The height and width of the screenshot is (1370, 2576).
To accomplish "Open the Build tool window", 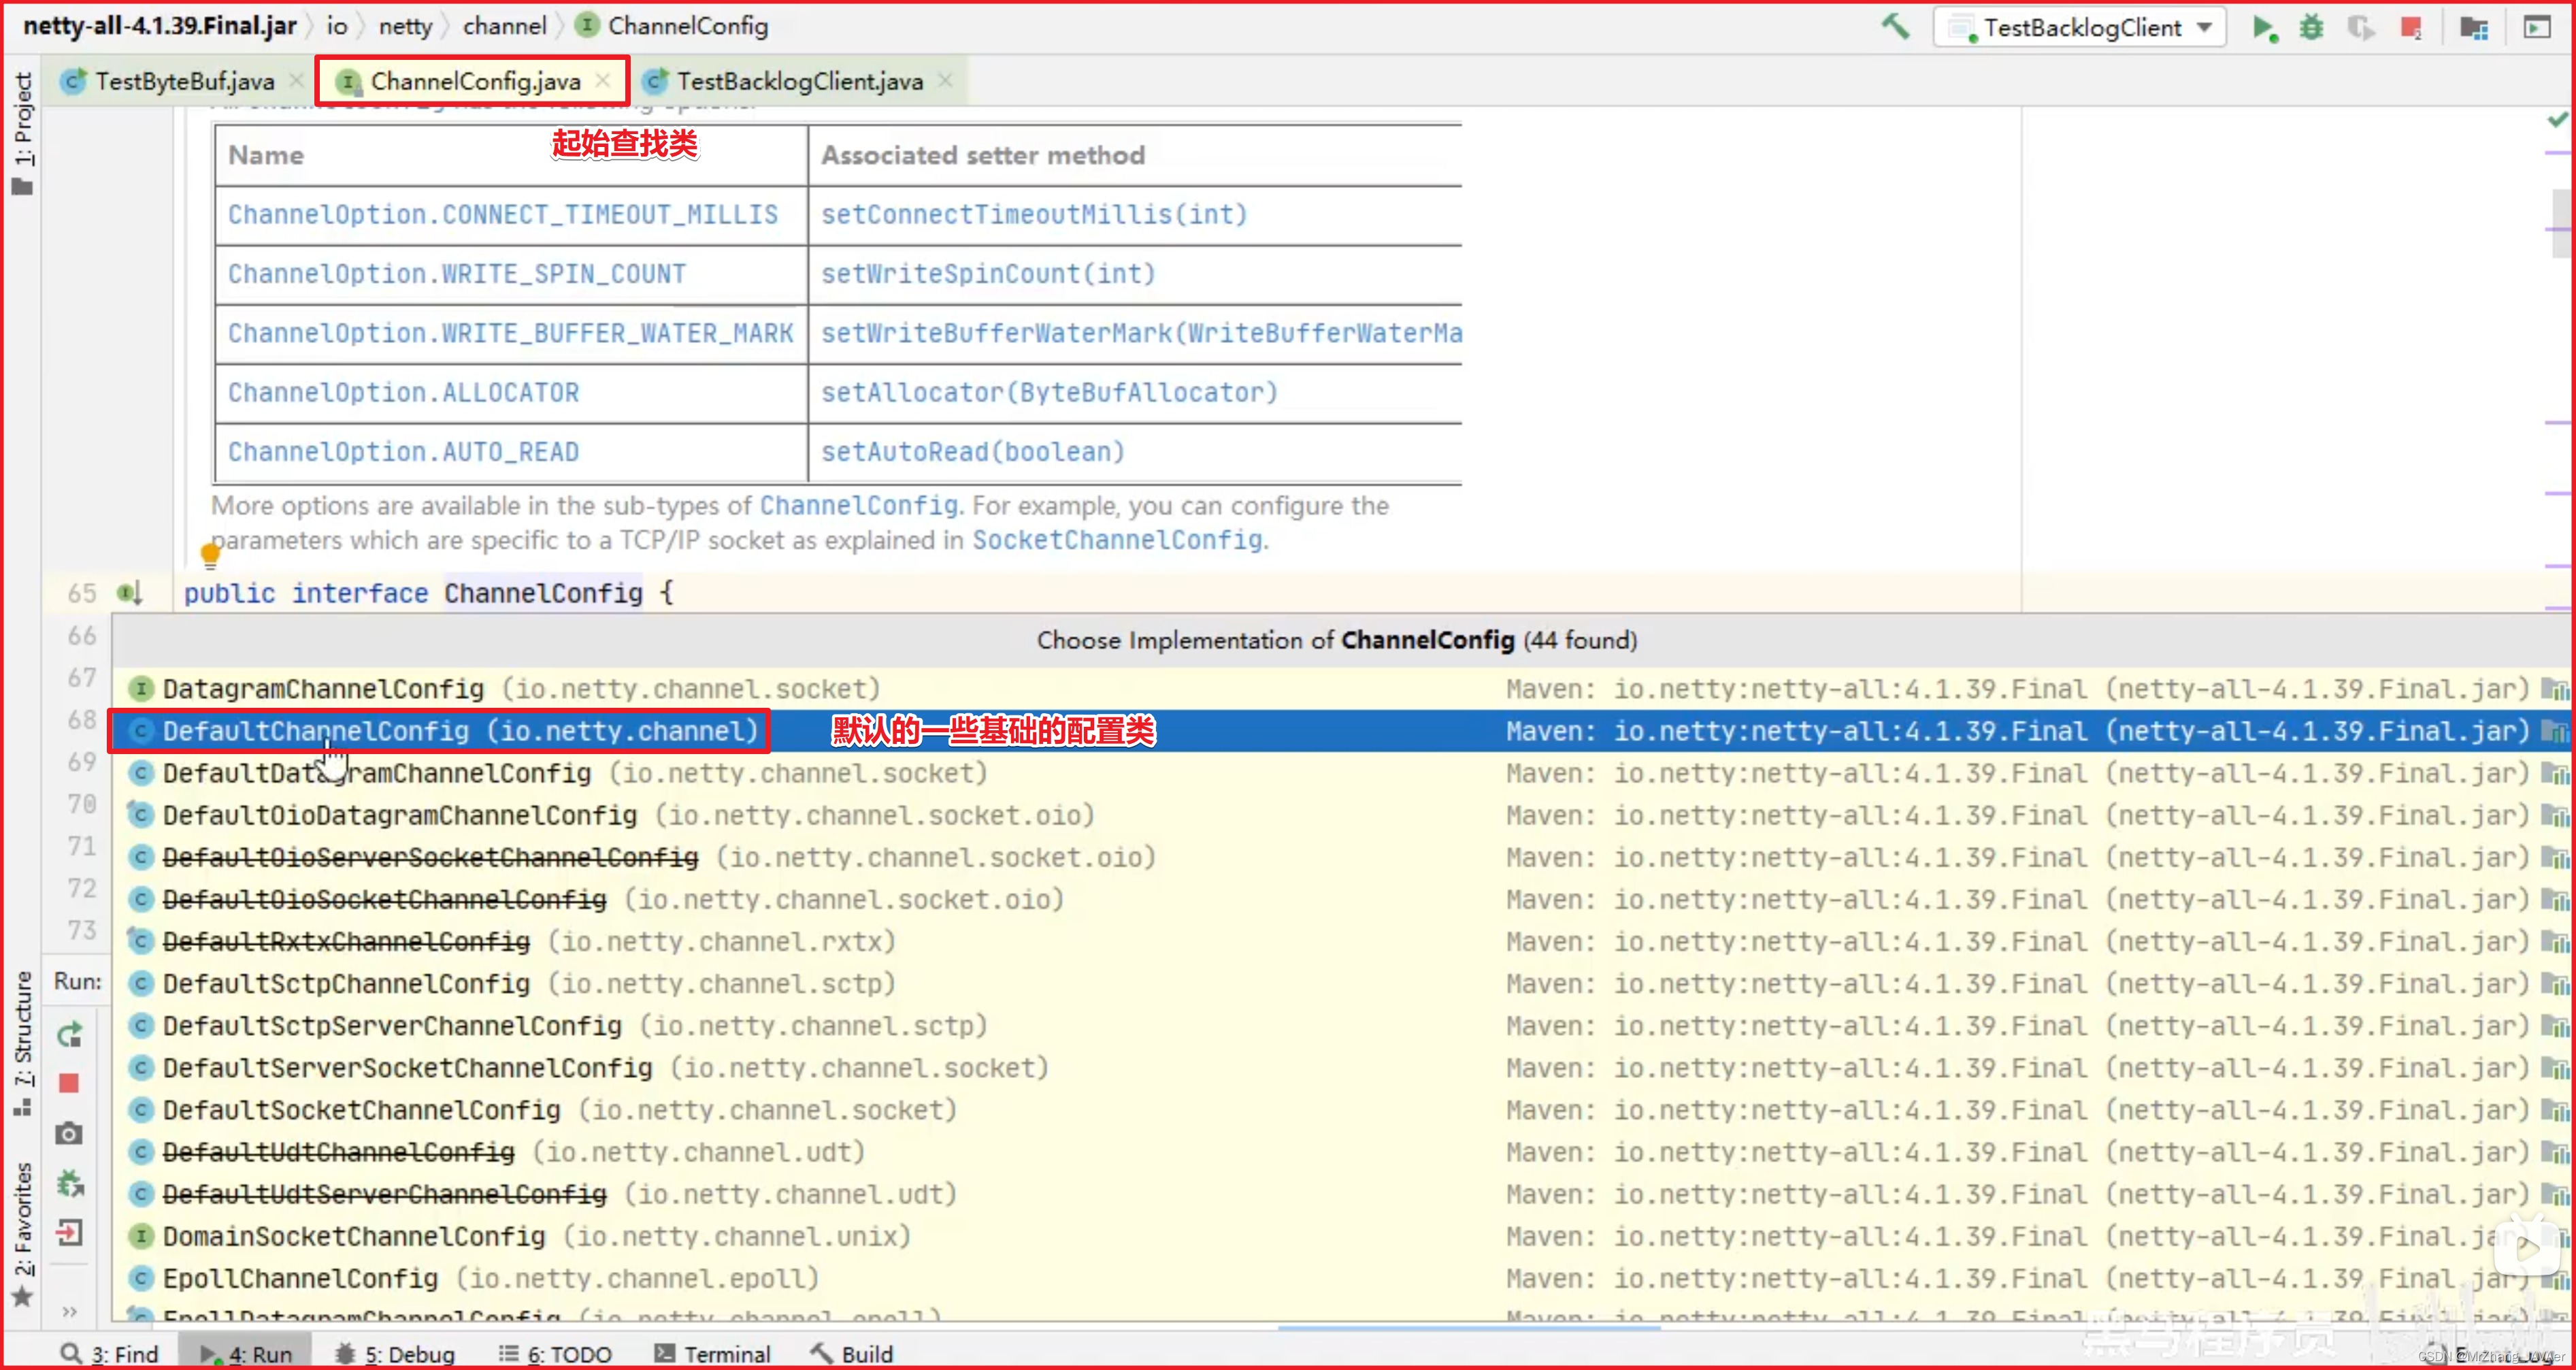I will (851, 1353).
